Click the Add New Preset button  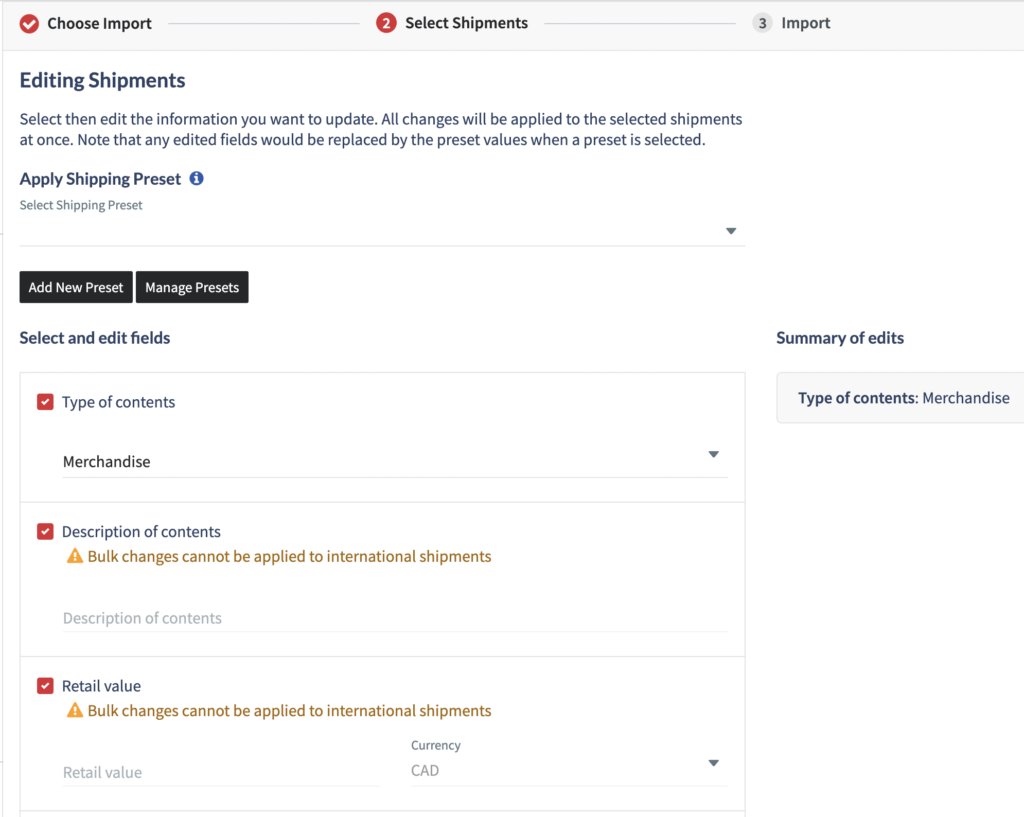point(76,287)
